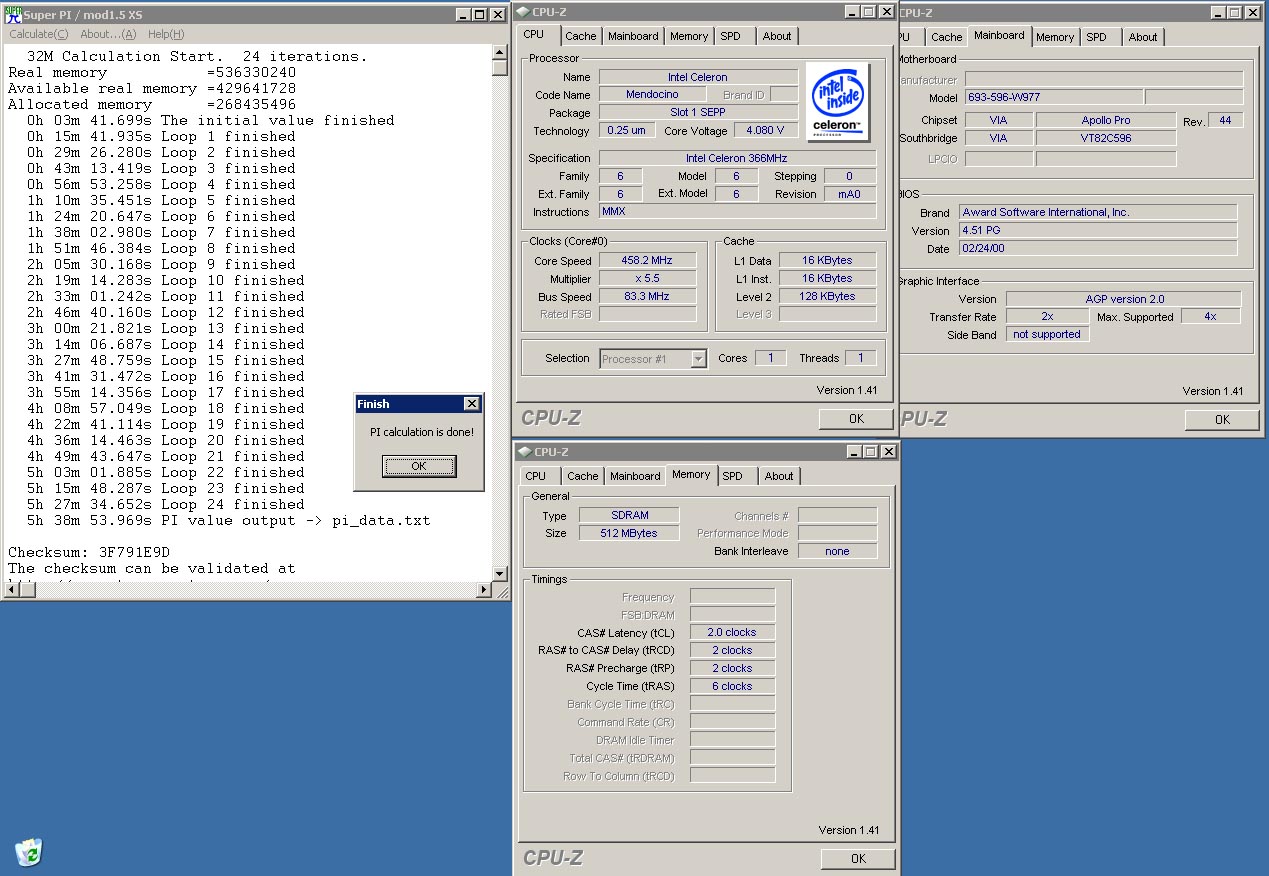Click OK in the CPU-Z Mainboard window

(x=1222, y=420)
